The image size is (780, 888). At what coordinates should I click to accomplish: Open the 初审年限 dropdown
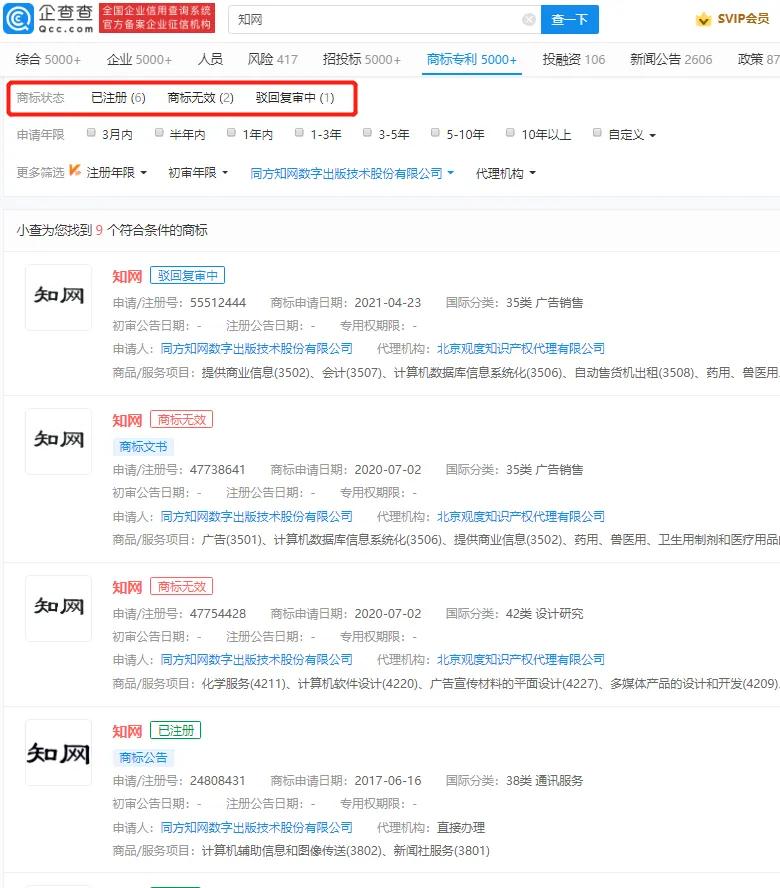click(x=198, y=173)
